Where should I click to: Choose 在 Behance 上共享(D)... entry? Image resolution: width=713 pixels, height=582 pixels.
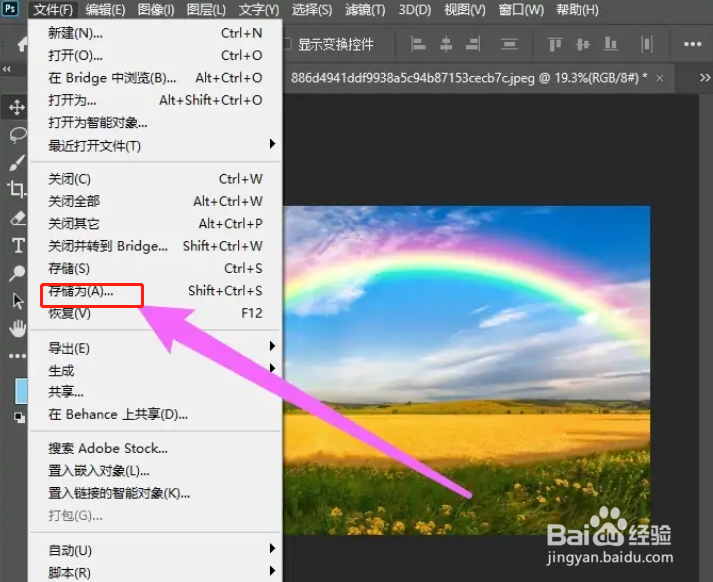156,414
